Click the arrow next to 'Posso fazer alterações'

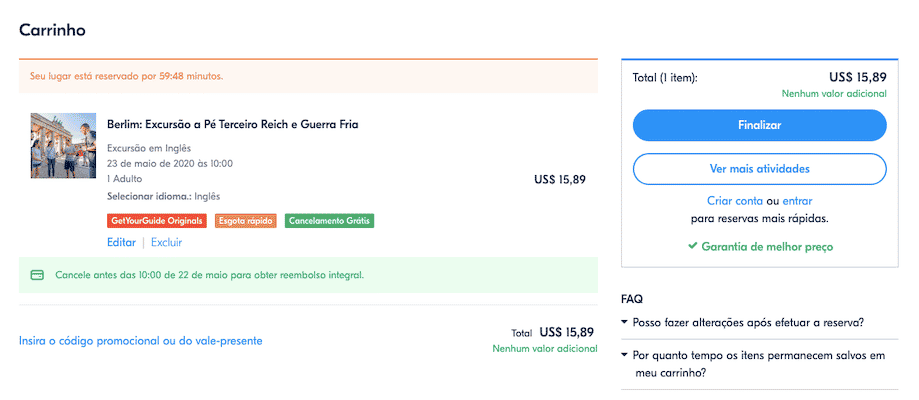tap(625, 323)
